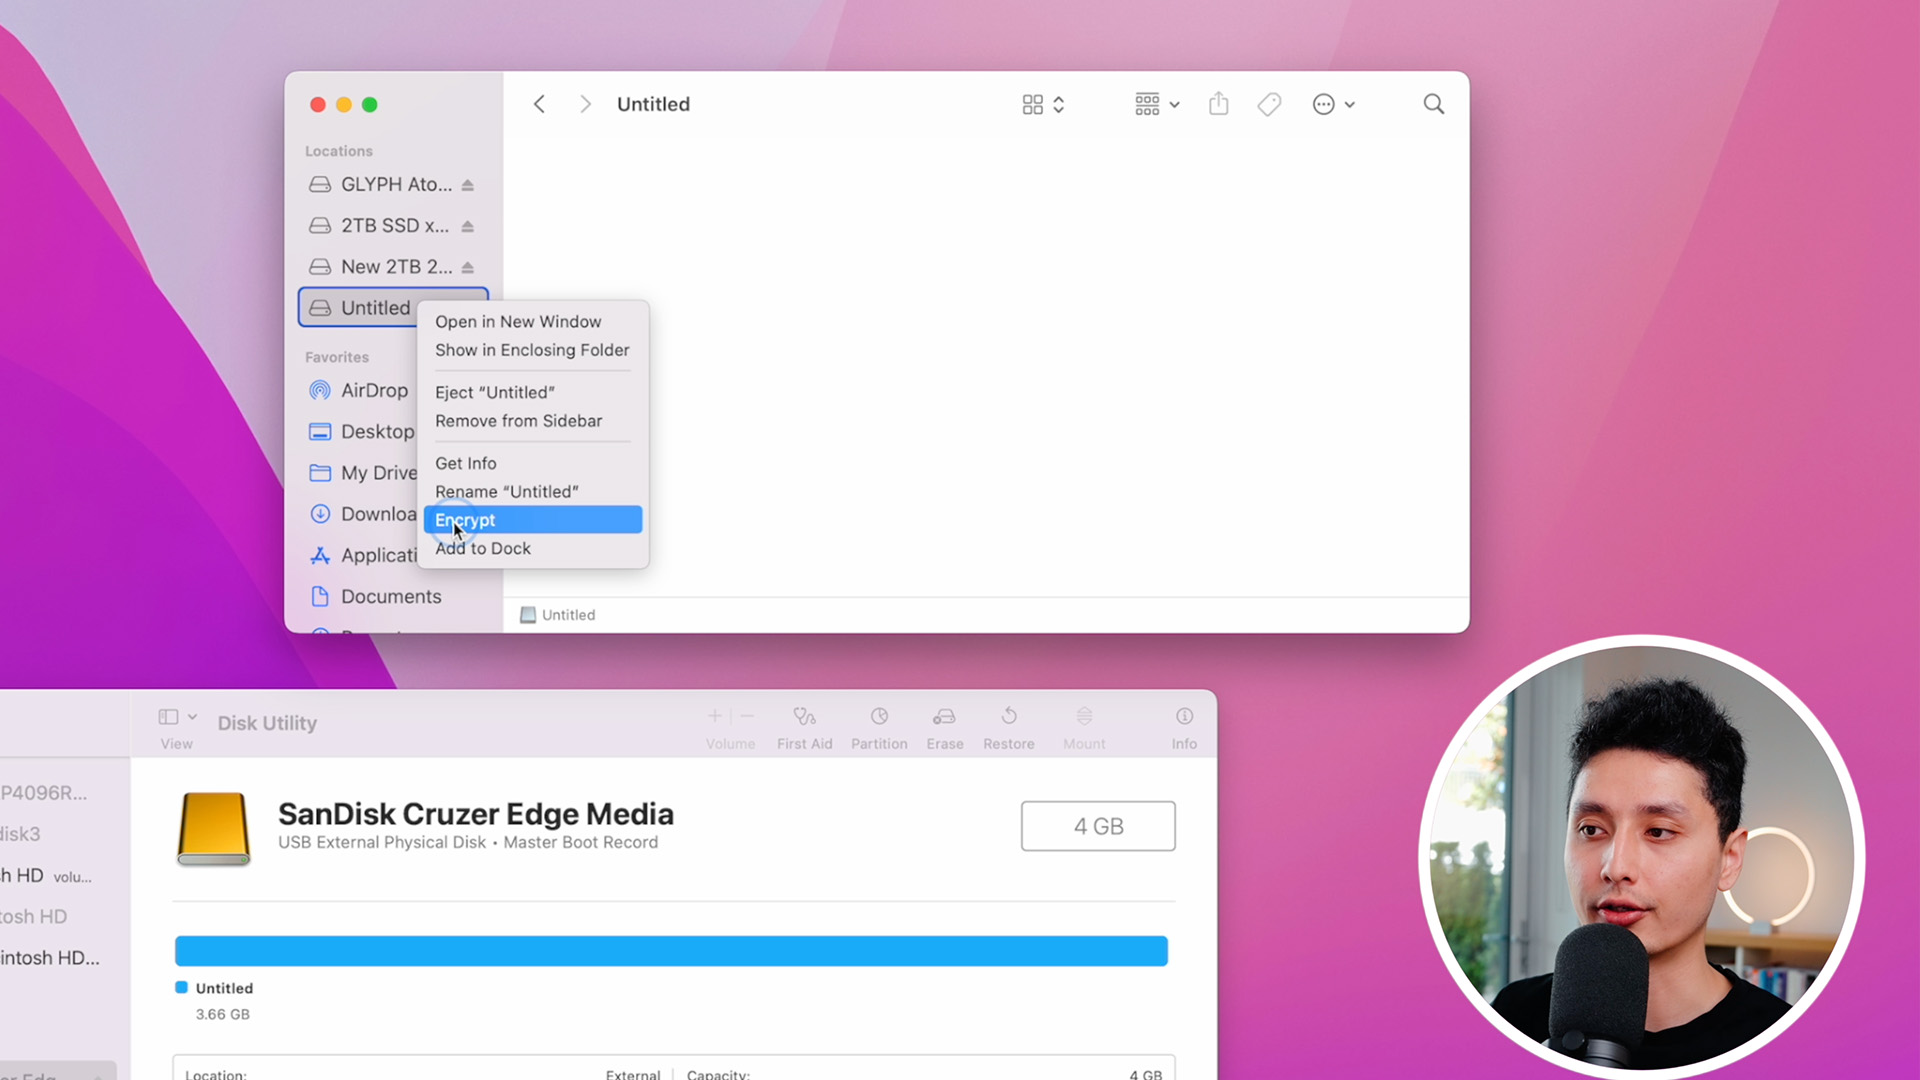1920x1080 pixels.
Task: Click Add Volume plus in Disk Utility
Action: pos(715,716)
